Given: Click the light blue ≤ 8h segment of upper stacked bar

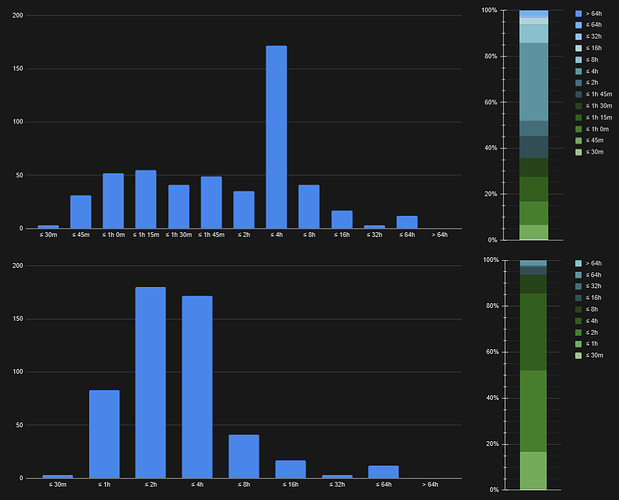Looking at the screenshot, I should (x=534, y=34).
